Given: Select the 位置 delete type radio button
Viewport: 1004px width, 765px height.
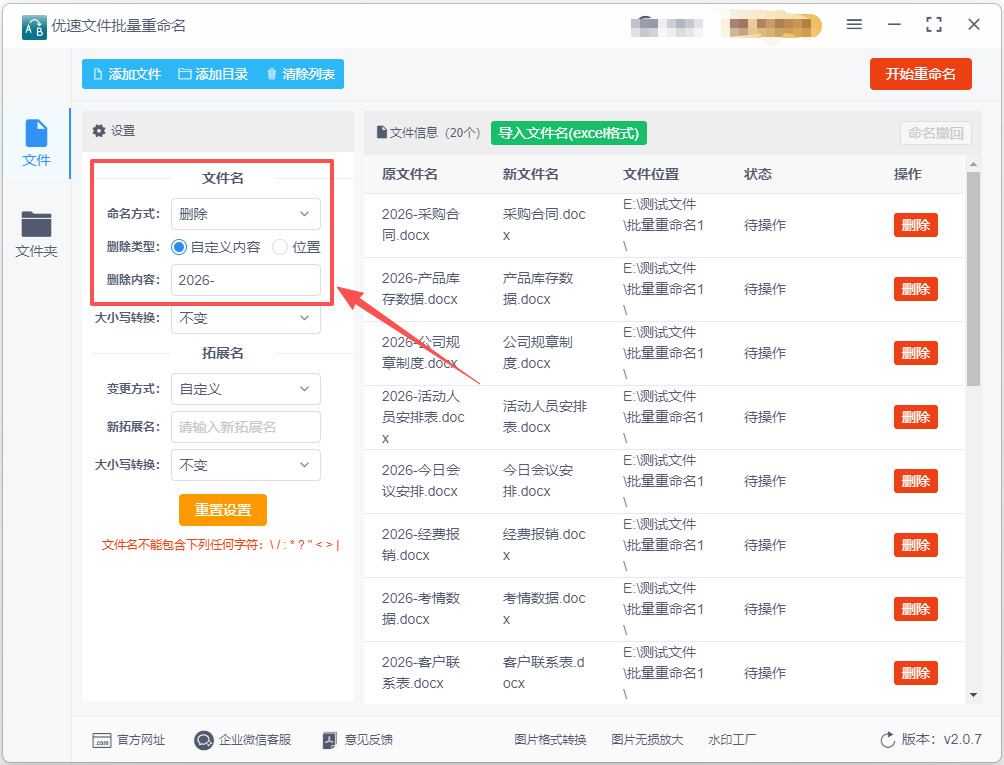Looking at the screenshot, I should click(280, 247).
